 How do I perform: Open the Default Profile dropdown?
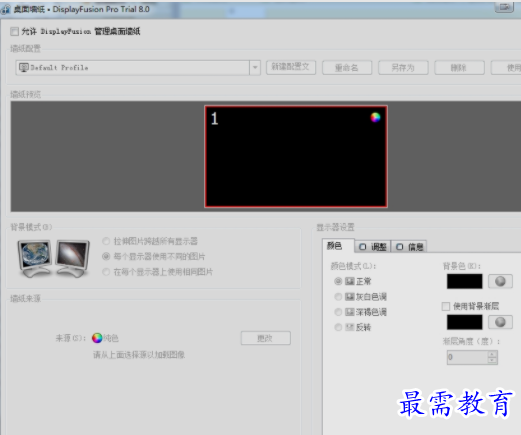click(255, 68)
